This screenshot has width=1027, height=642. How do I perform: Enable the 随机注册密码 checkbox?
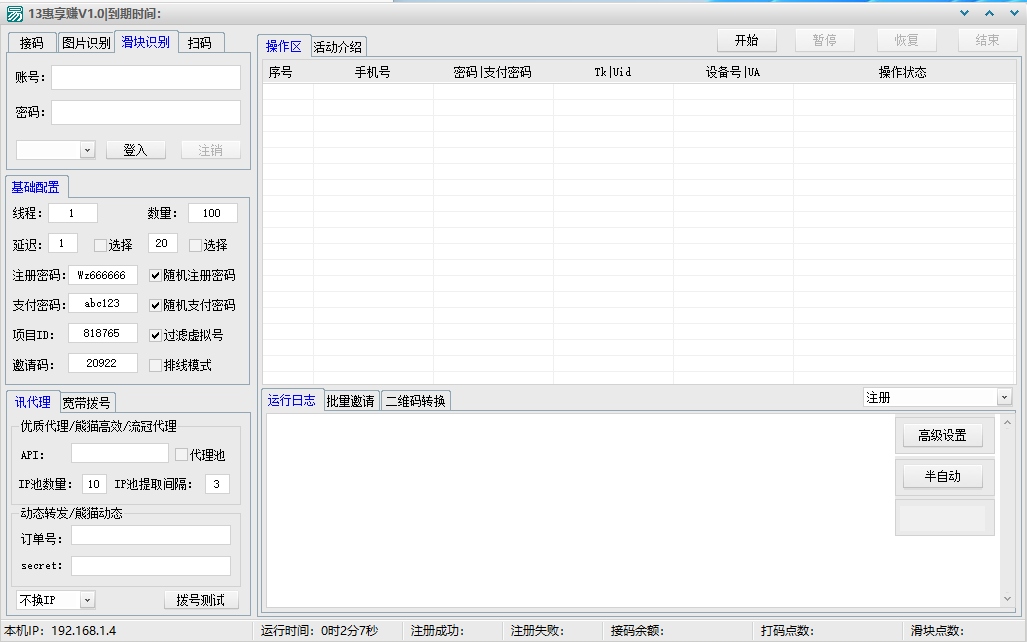155,275
